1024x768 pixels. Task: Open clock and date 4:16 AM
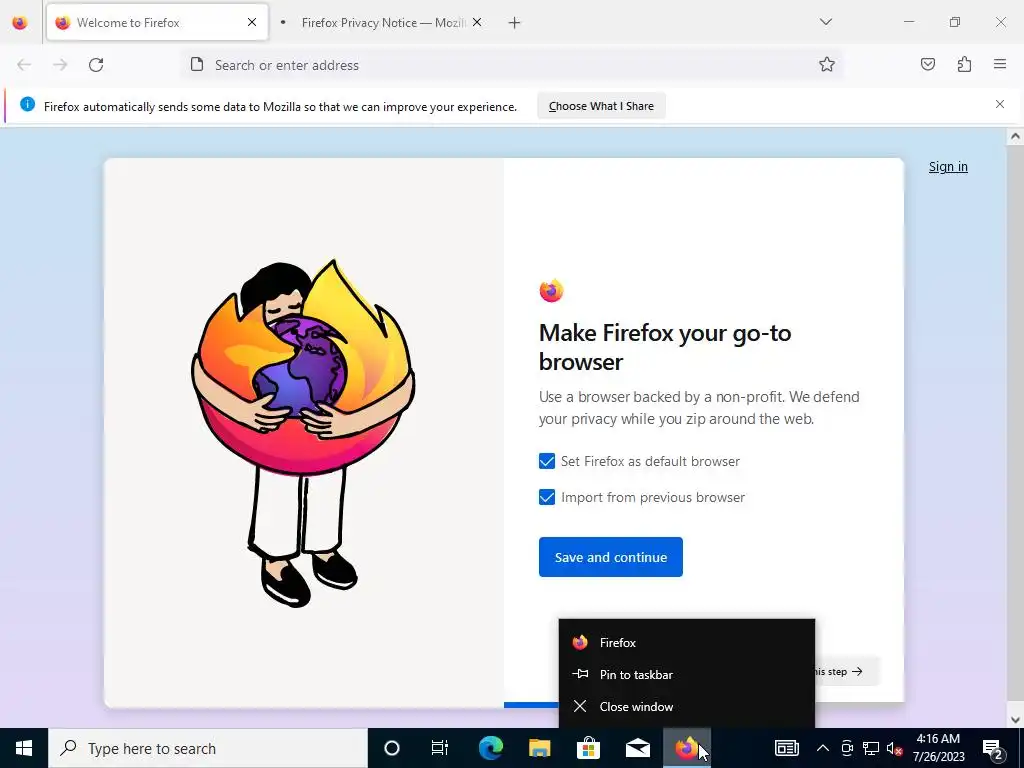pyautogui.click(x=938, y=748)
